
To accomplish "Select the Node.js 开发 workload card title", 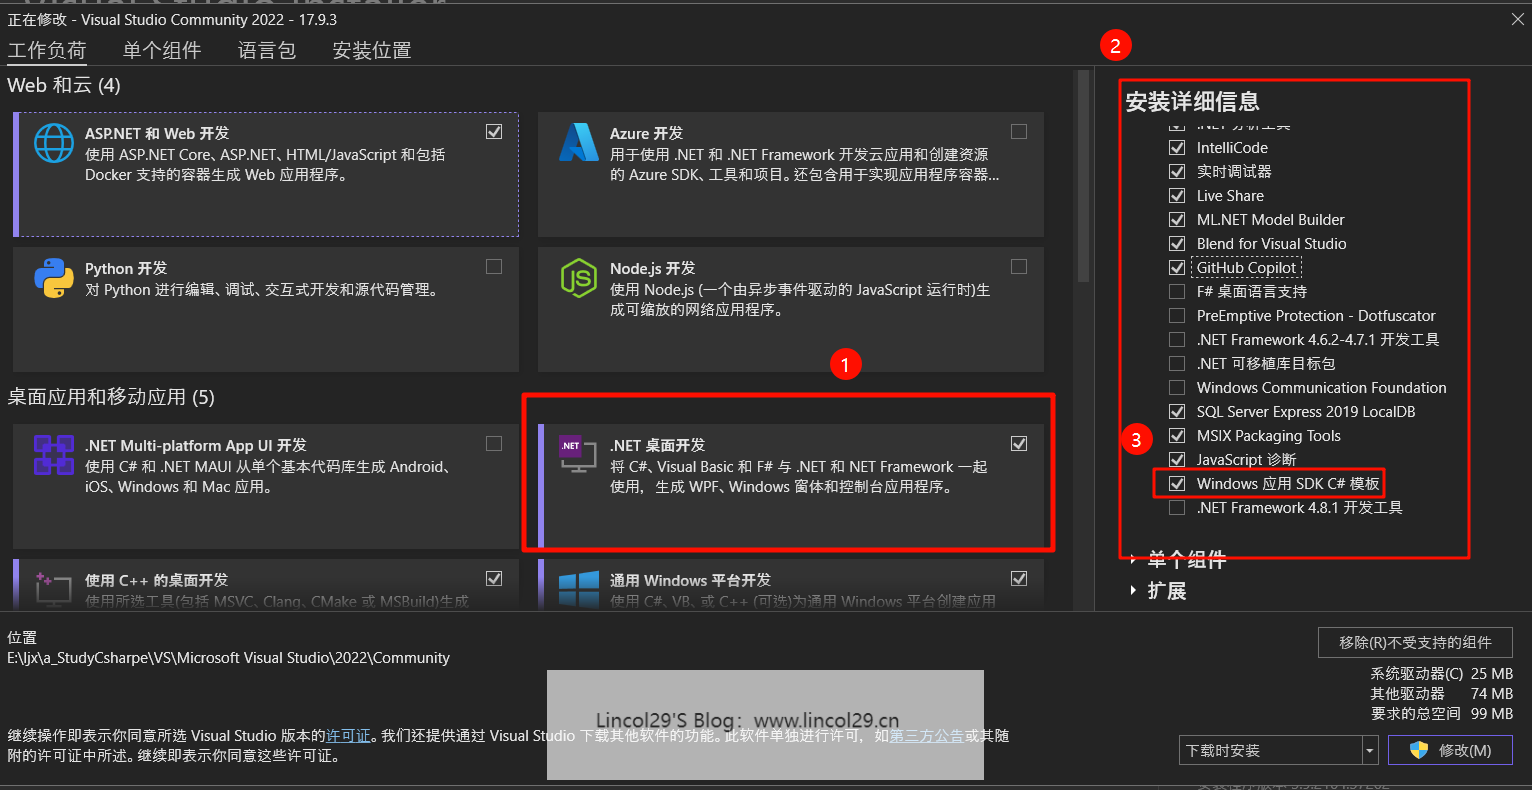I will pos(652,268).
